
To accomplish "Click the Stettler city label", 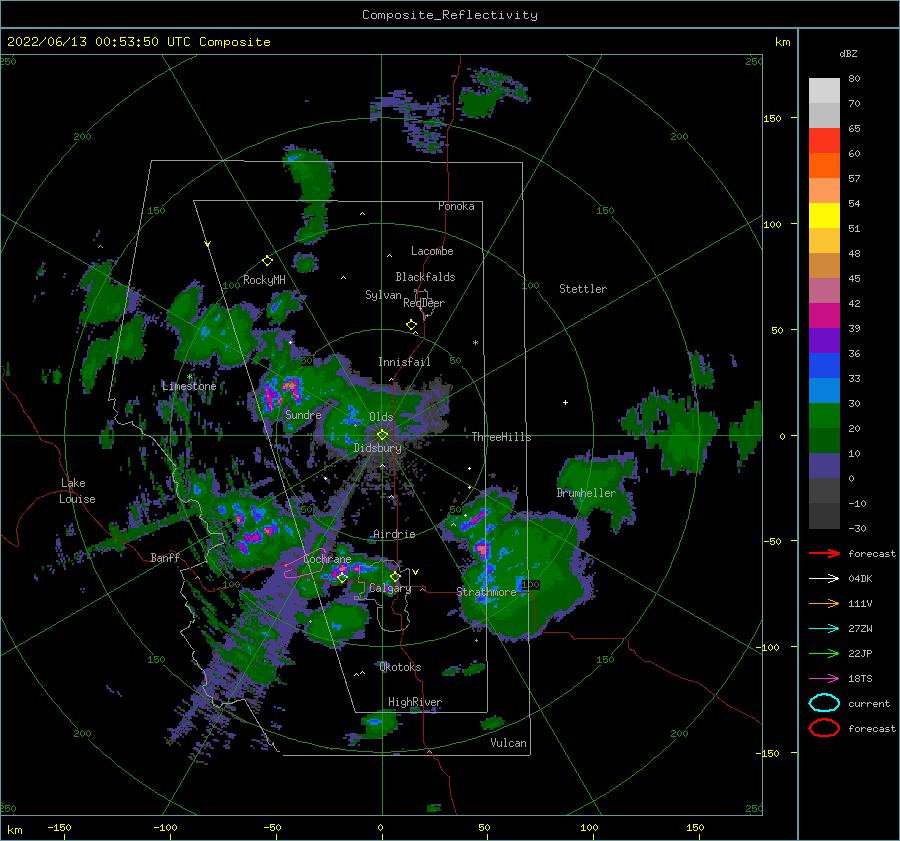I will pyautogui.click(x=583, y=289).
